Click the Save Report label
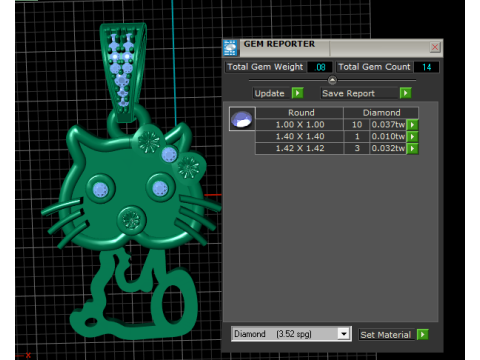Screen dimensions: 480x360 point(348,93)
